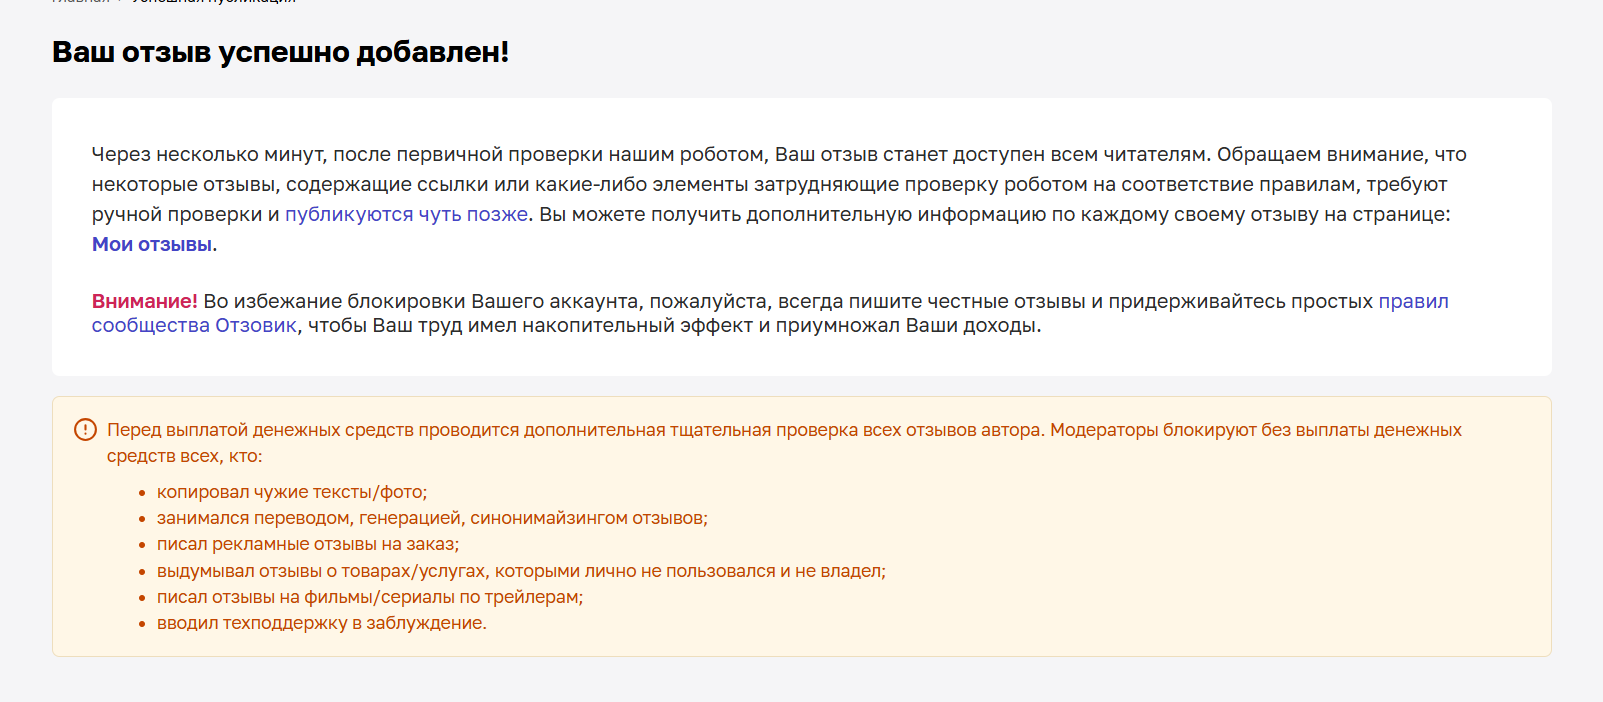Click bullet "писал рекламные отзывы на заказ"
Image resolution: width=1603 pixels, height=702 pixels.
(308, 544)
